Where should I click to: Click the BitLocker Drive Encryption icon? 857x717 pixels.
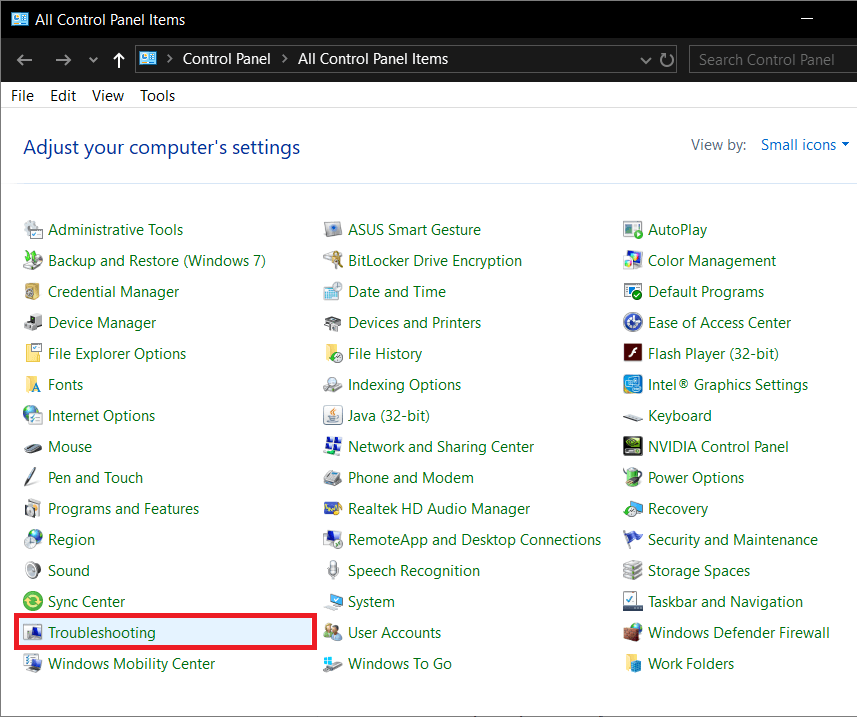pyautogui.click(x=332, y=261)
